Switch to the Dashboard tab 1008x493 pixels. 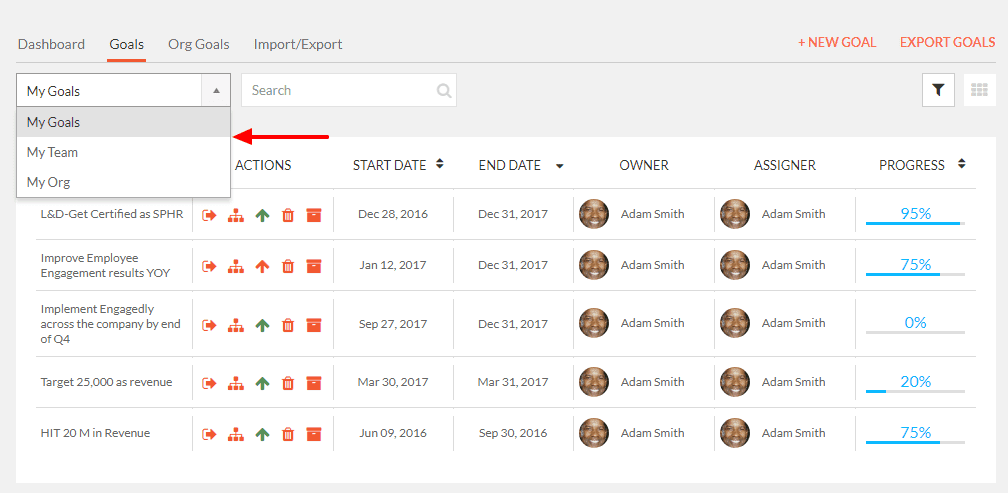[x=51, y=44]
